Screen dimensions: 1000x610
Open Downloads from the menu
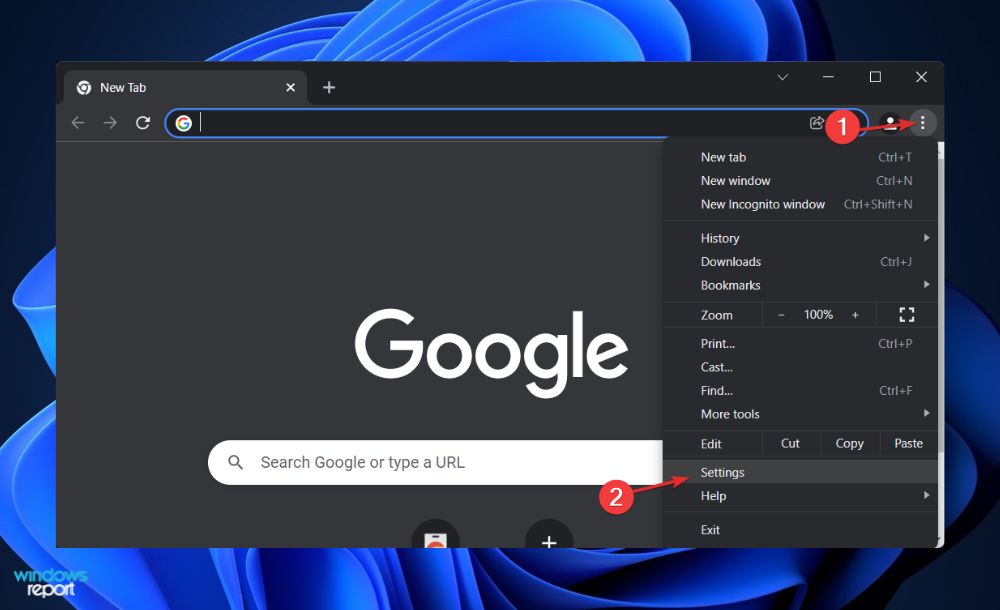point(800,262)
